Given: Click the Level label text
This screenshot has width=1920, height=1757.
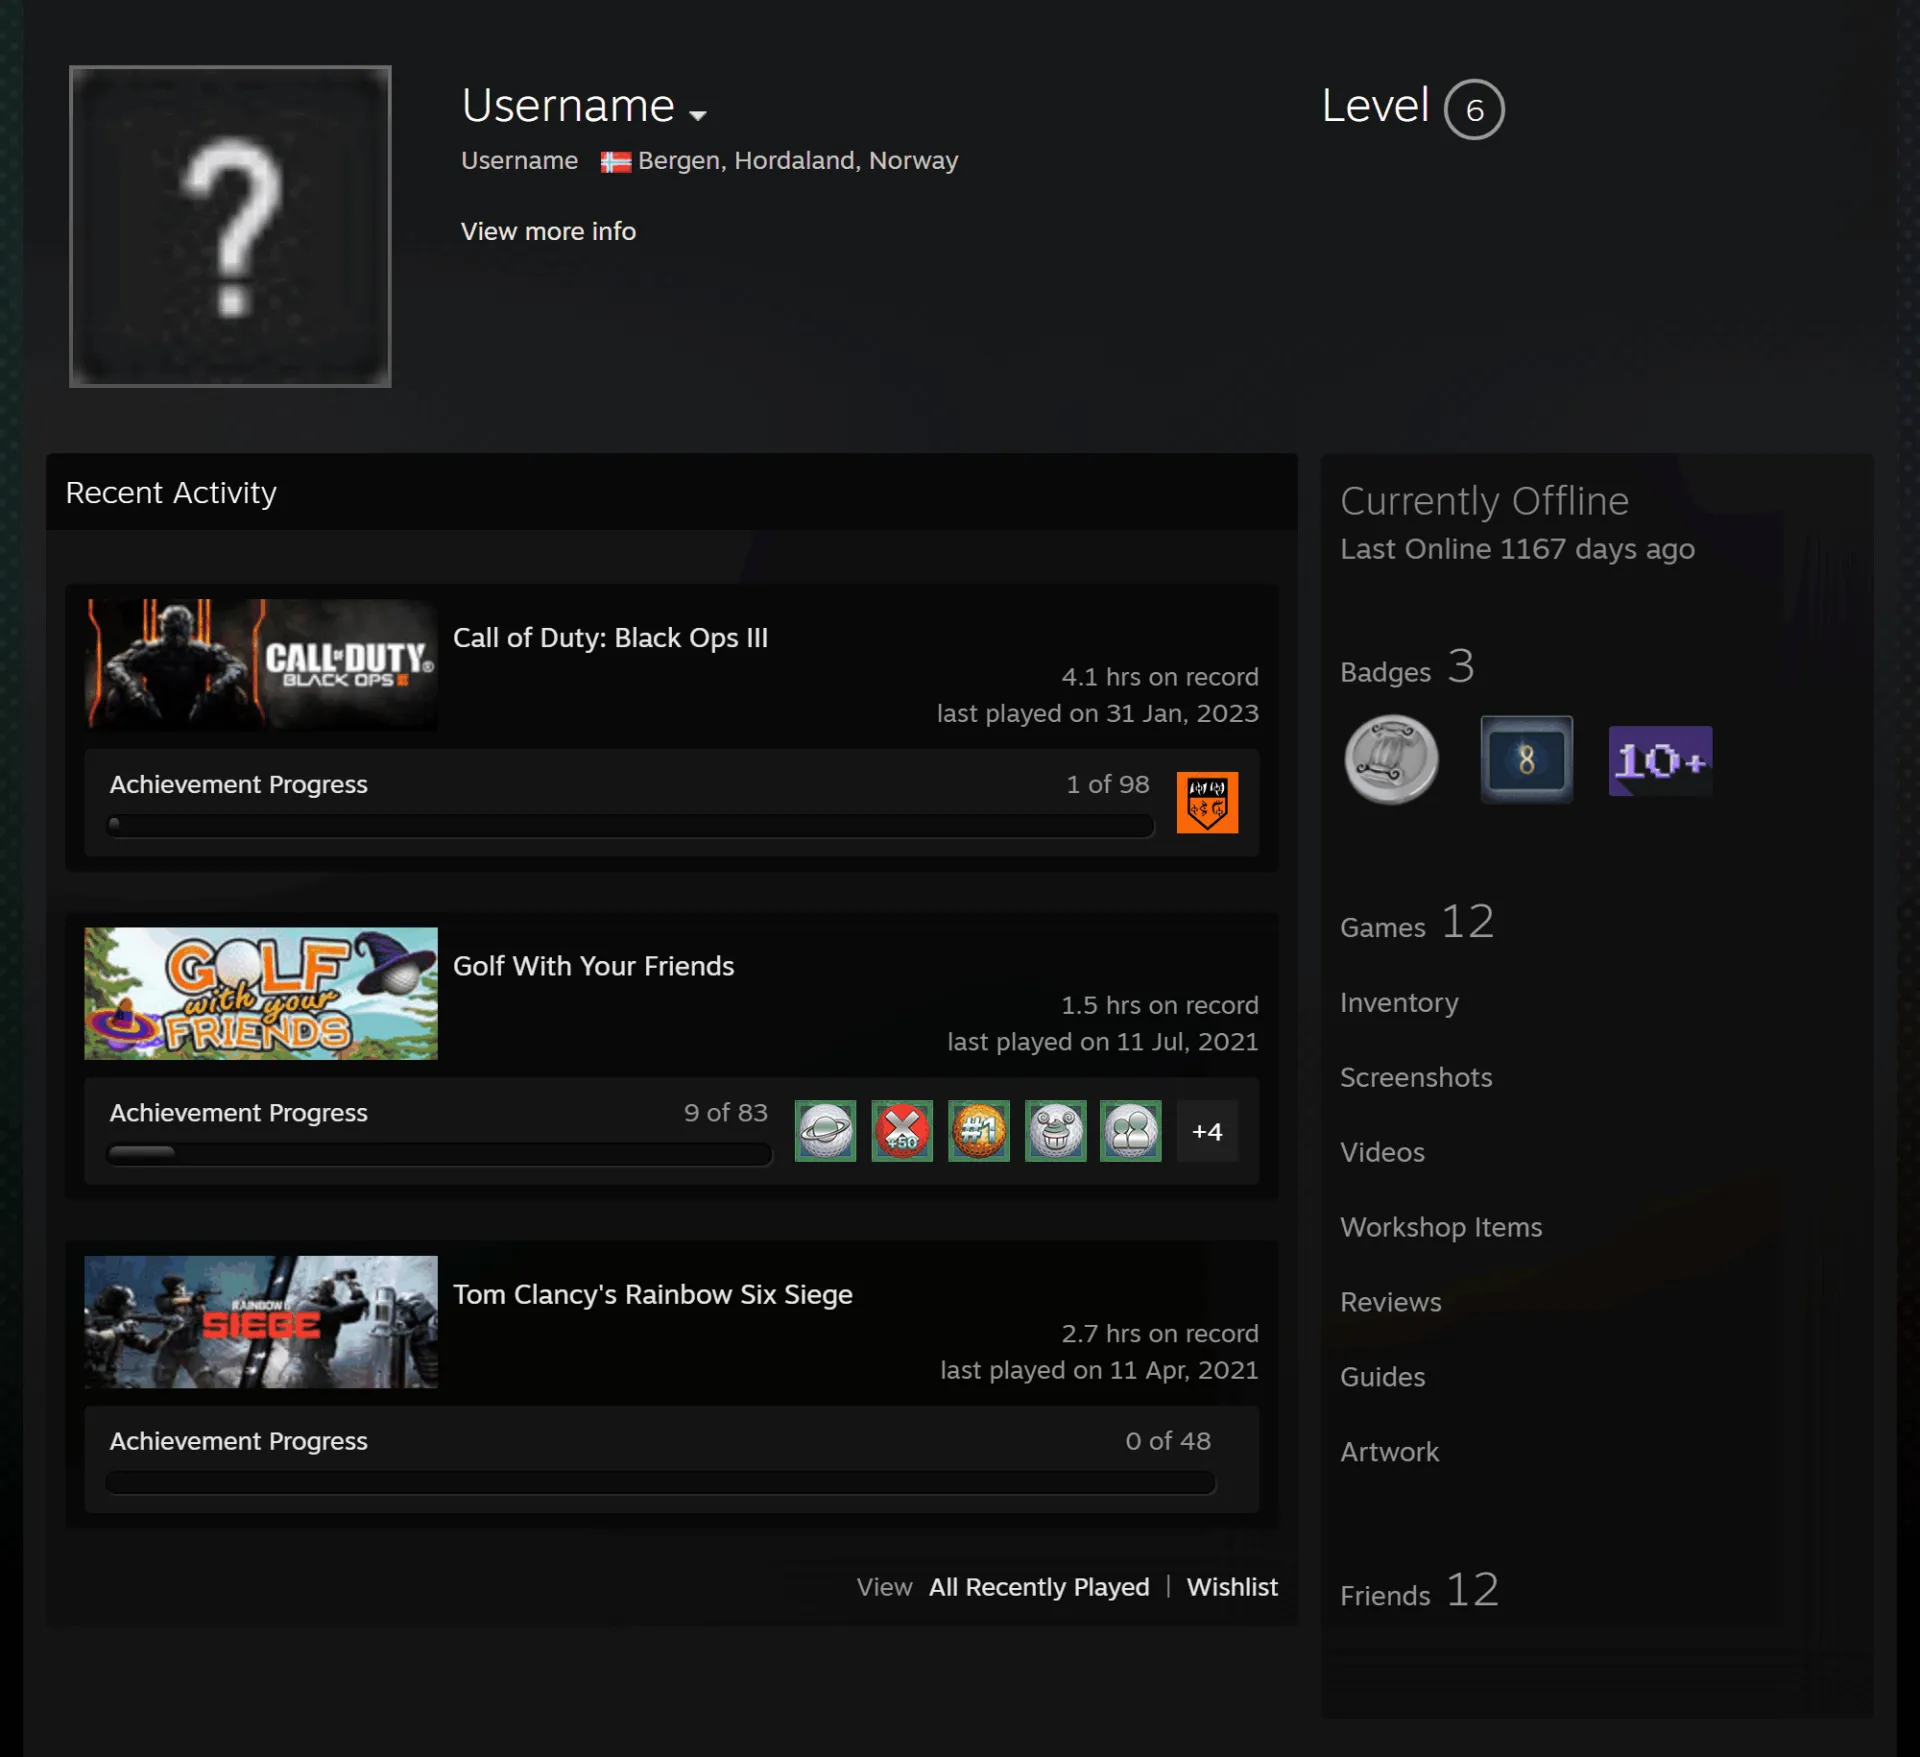Looking at the screenshot, I should click(x=1375, y=105).
